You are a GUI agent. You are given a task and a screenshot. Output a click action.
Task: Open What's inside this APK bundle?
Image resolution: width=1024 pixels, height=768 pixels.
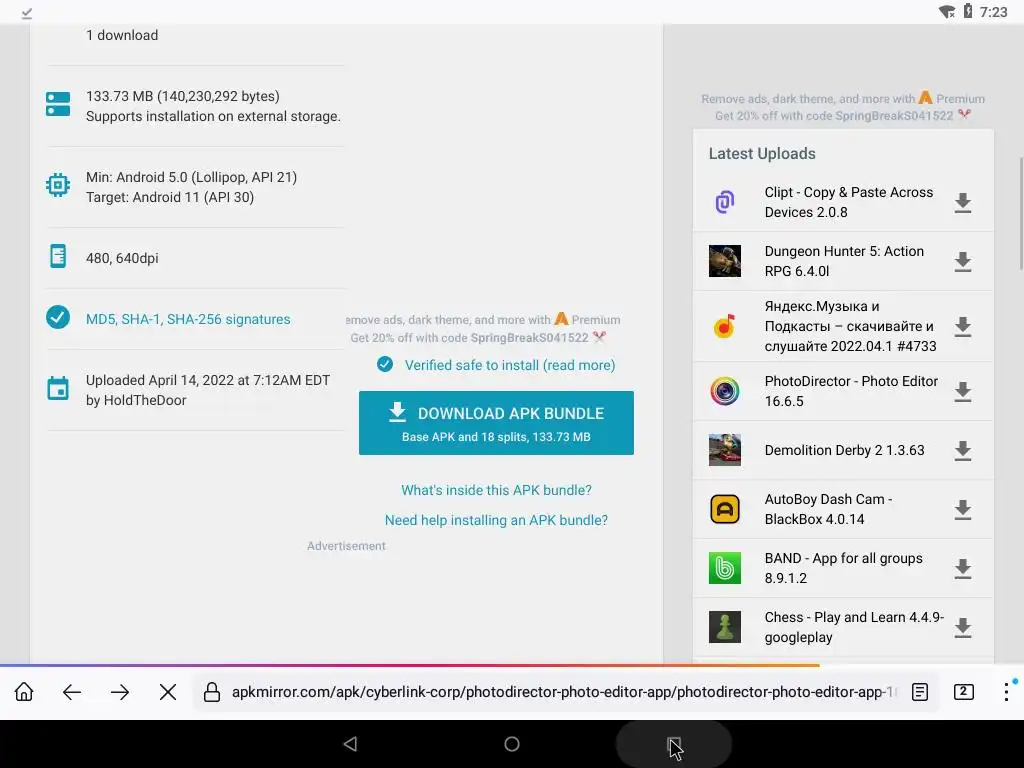[x=496, y=490]
